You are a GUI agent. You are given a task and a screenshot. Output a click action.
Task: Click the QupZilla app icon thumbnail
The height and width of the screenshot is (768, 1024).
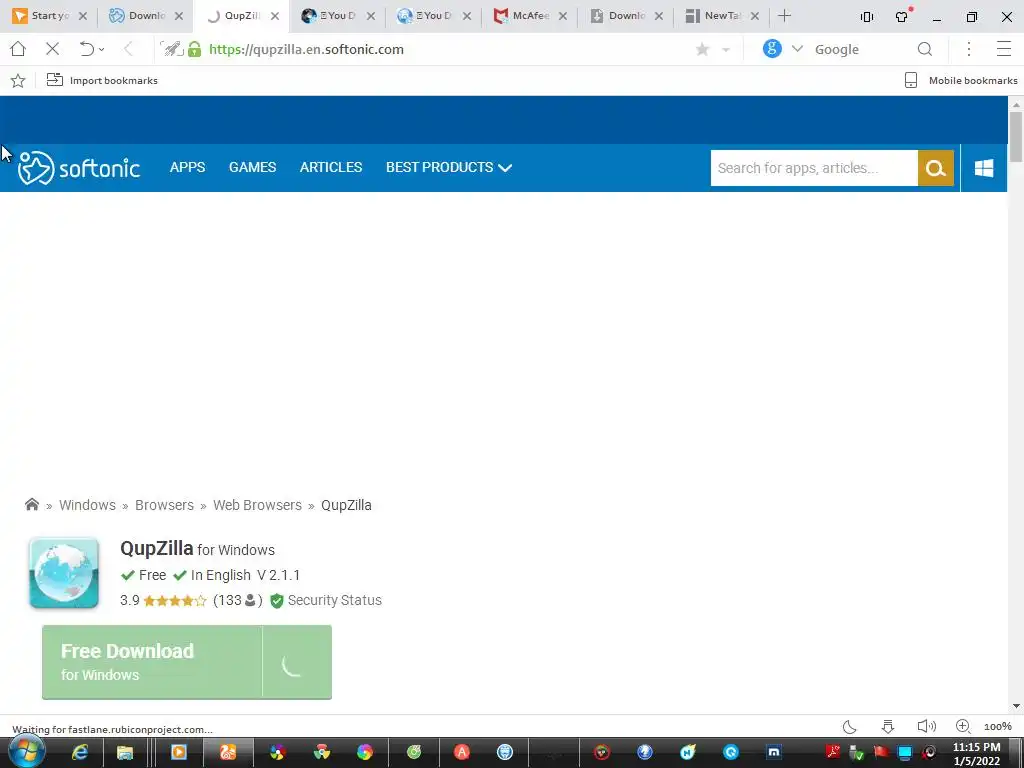click(x=64, y=573)
